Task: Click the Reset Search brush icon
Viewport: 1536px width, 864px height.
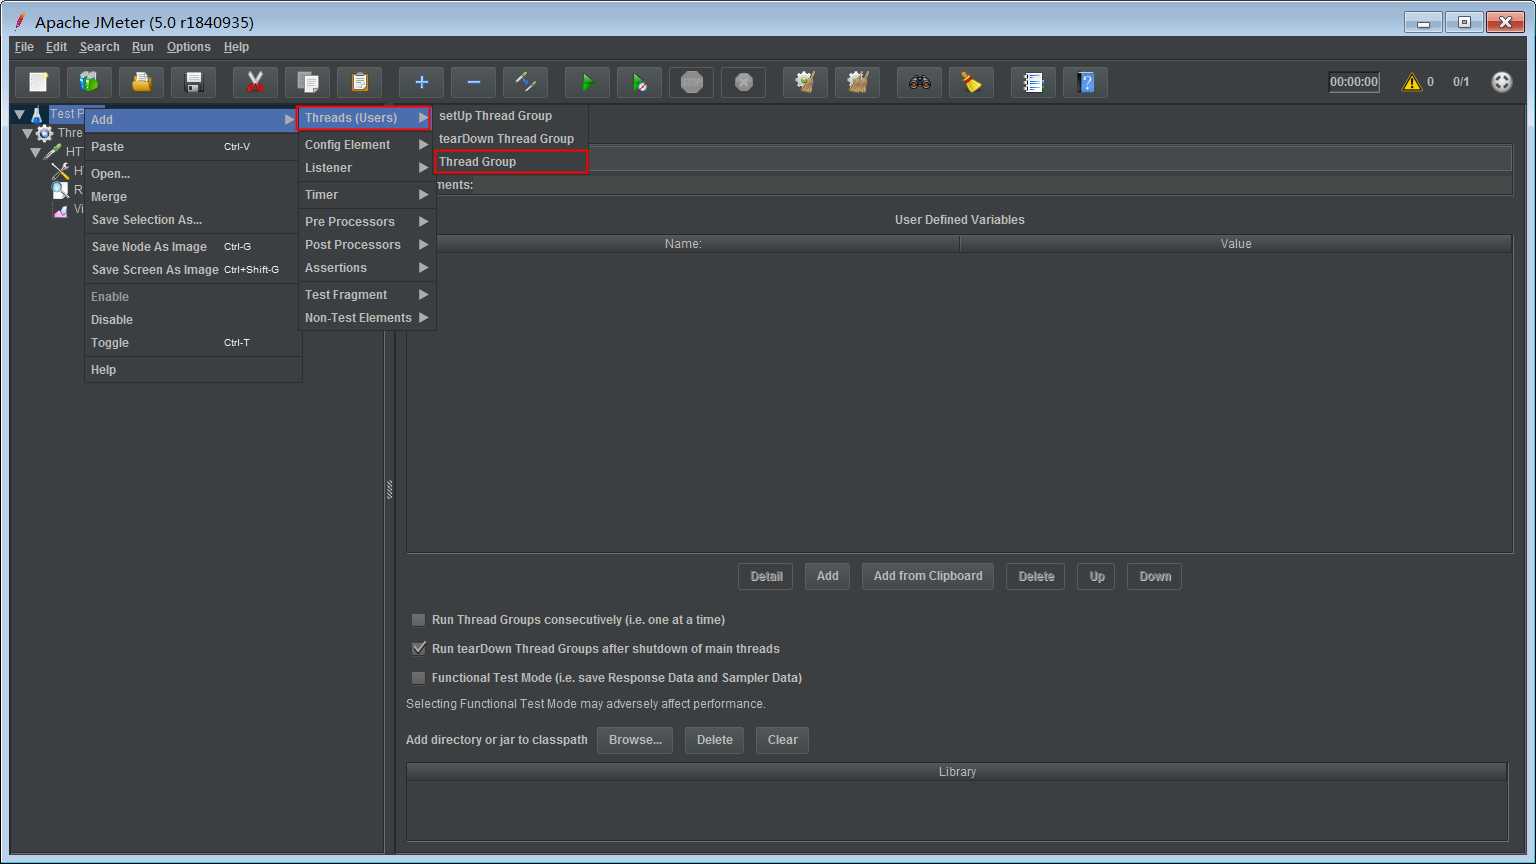Action: coord(972,82)
